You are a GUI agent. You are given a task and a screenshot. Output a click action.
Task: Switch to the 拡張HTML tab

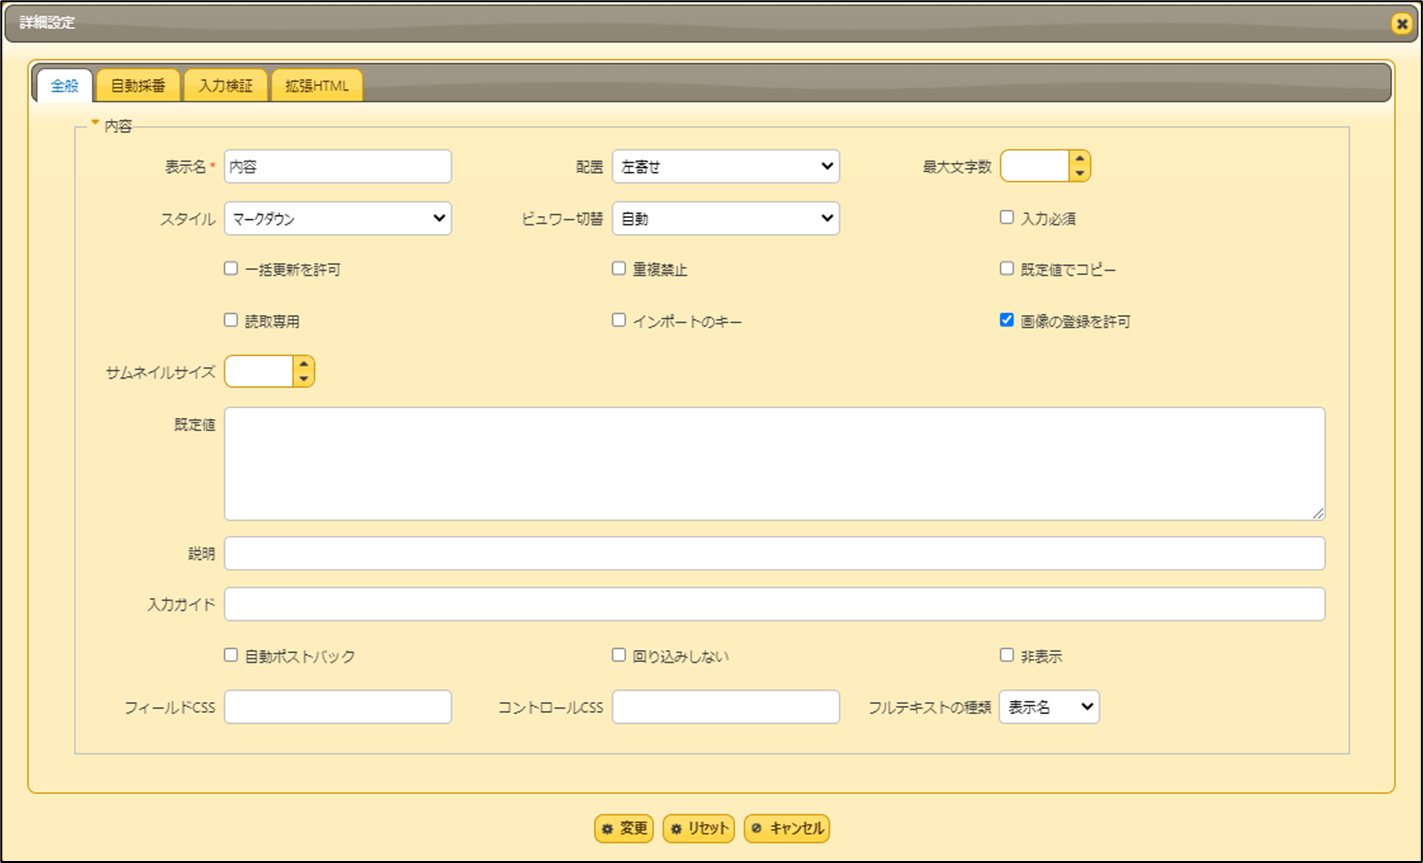[317, 86]
